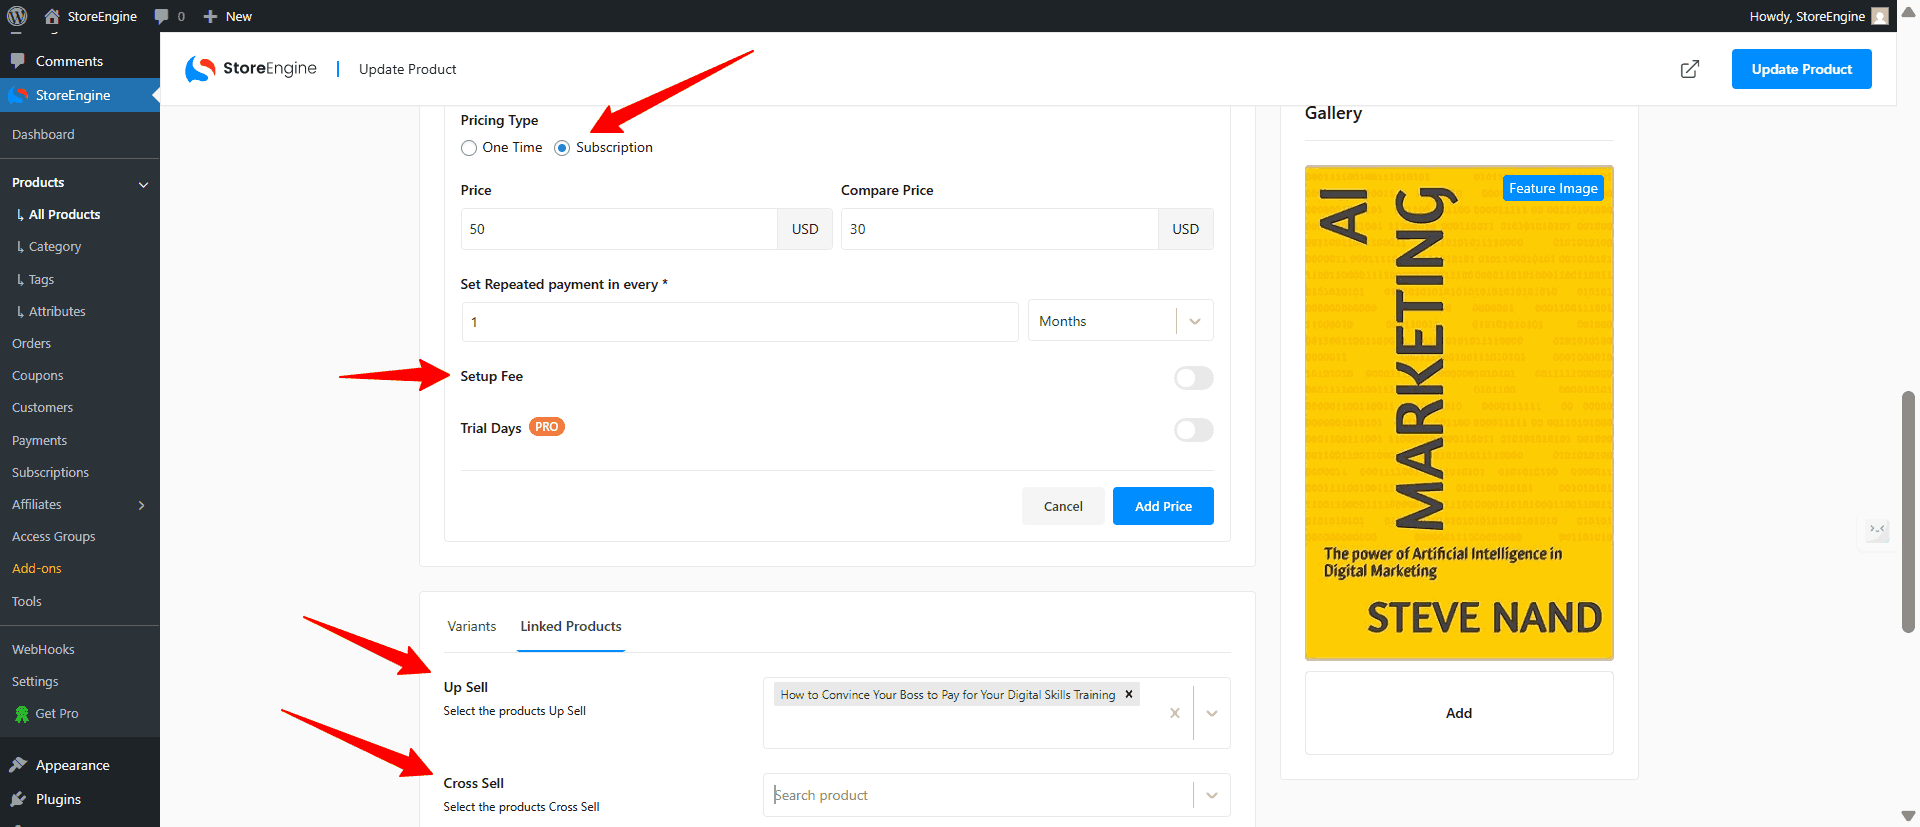Click the Plugins plug icon
The height and width of the screenshot is (827, 1920).
pos(18,799)
